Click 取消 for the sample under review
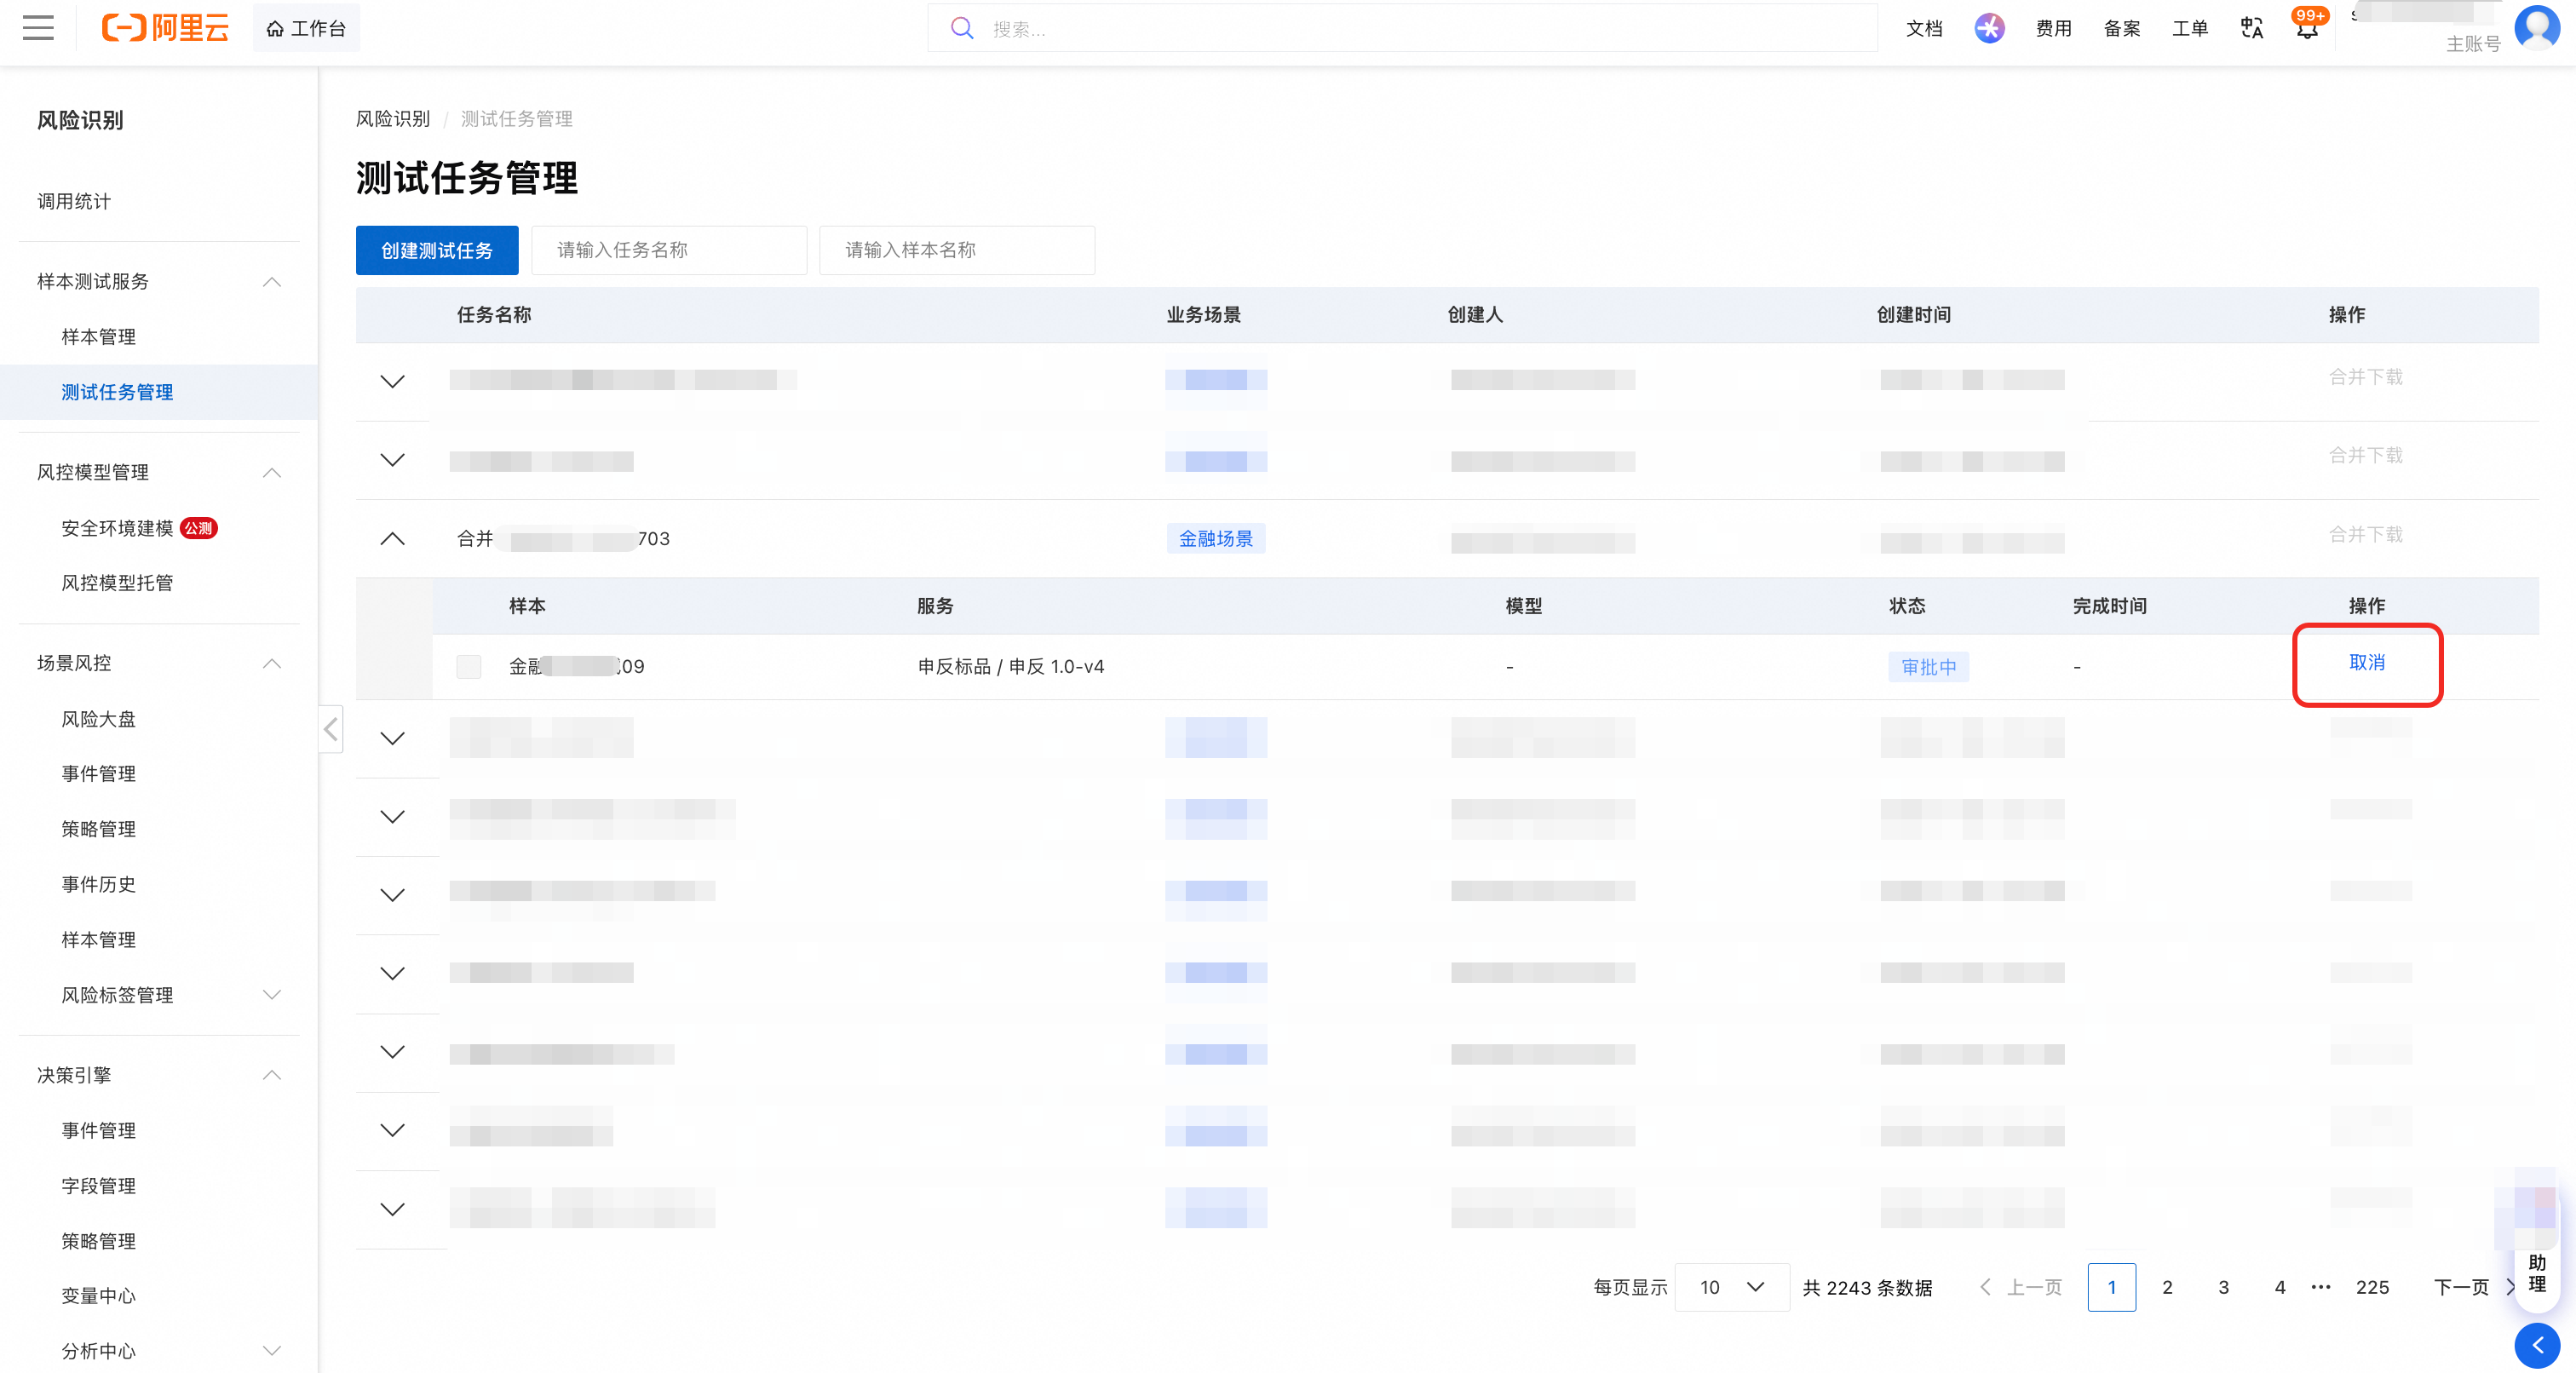The width and height of the screenshot is (2576, 1373). pyautogui.click(x=2366, y=663)
